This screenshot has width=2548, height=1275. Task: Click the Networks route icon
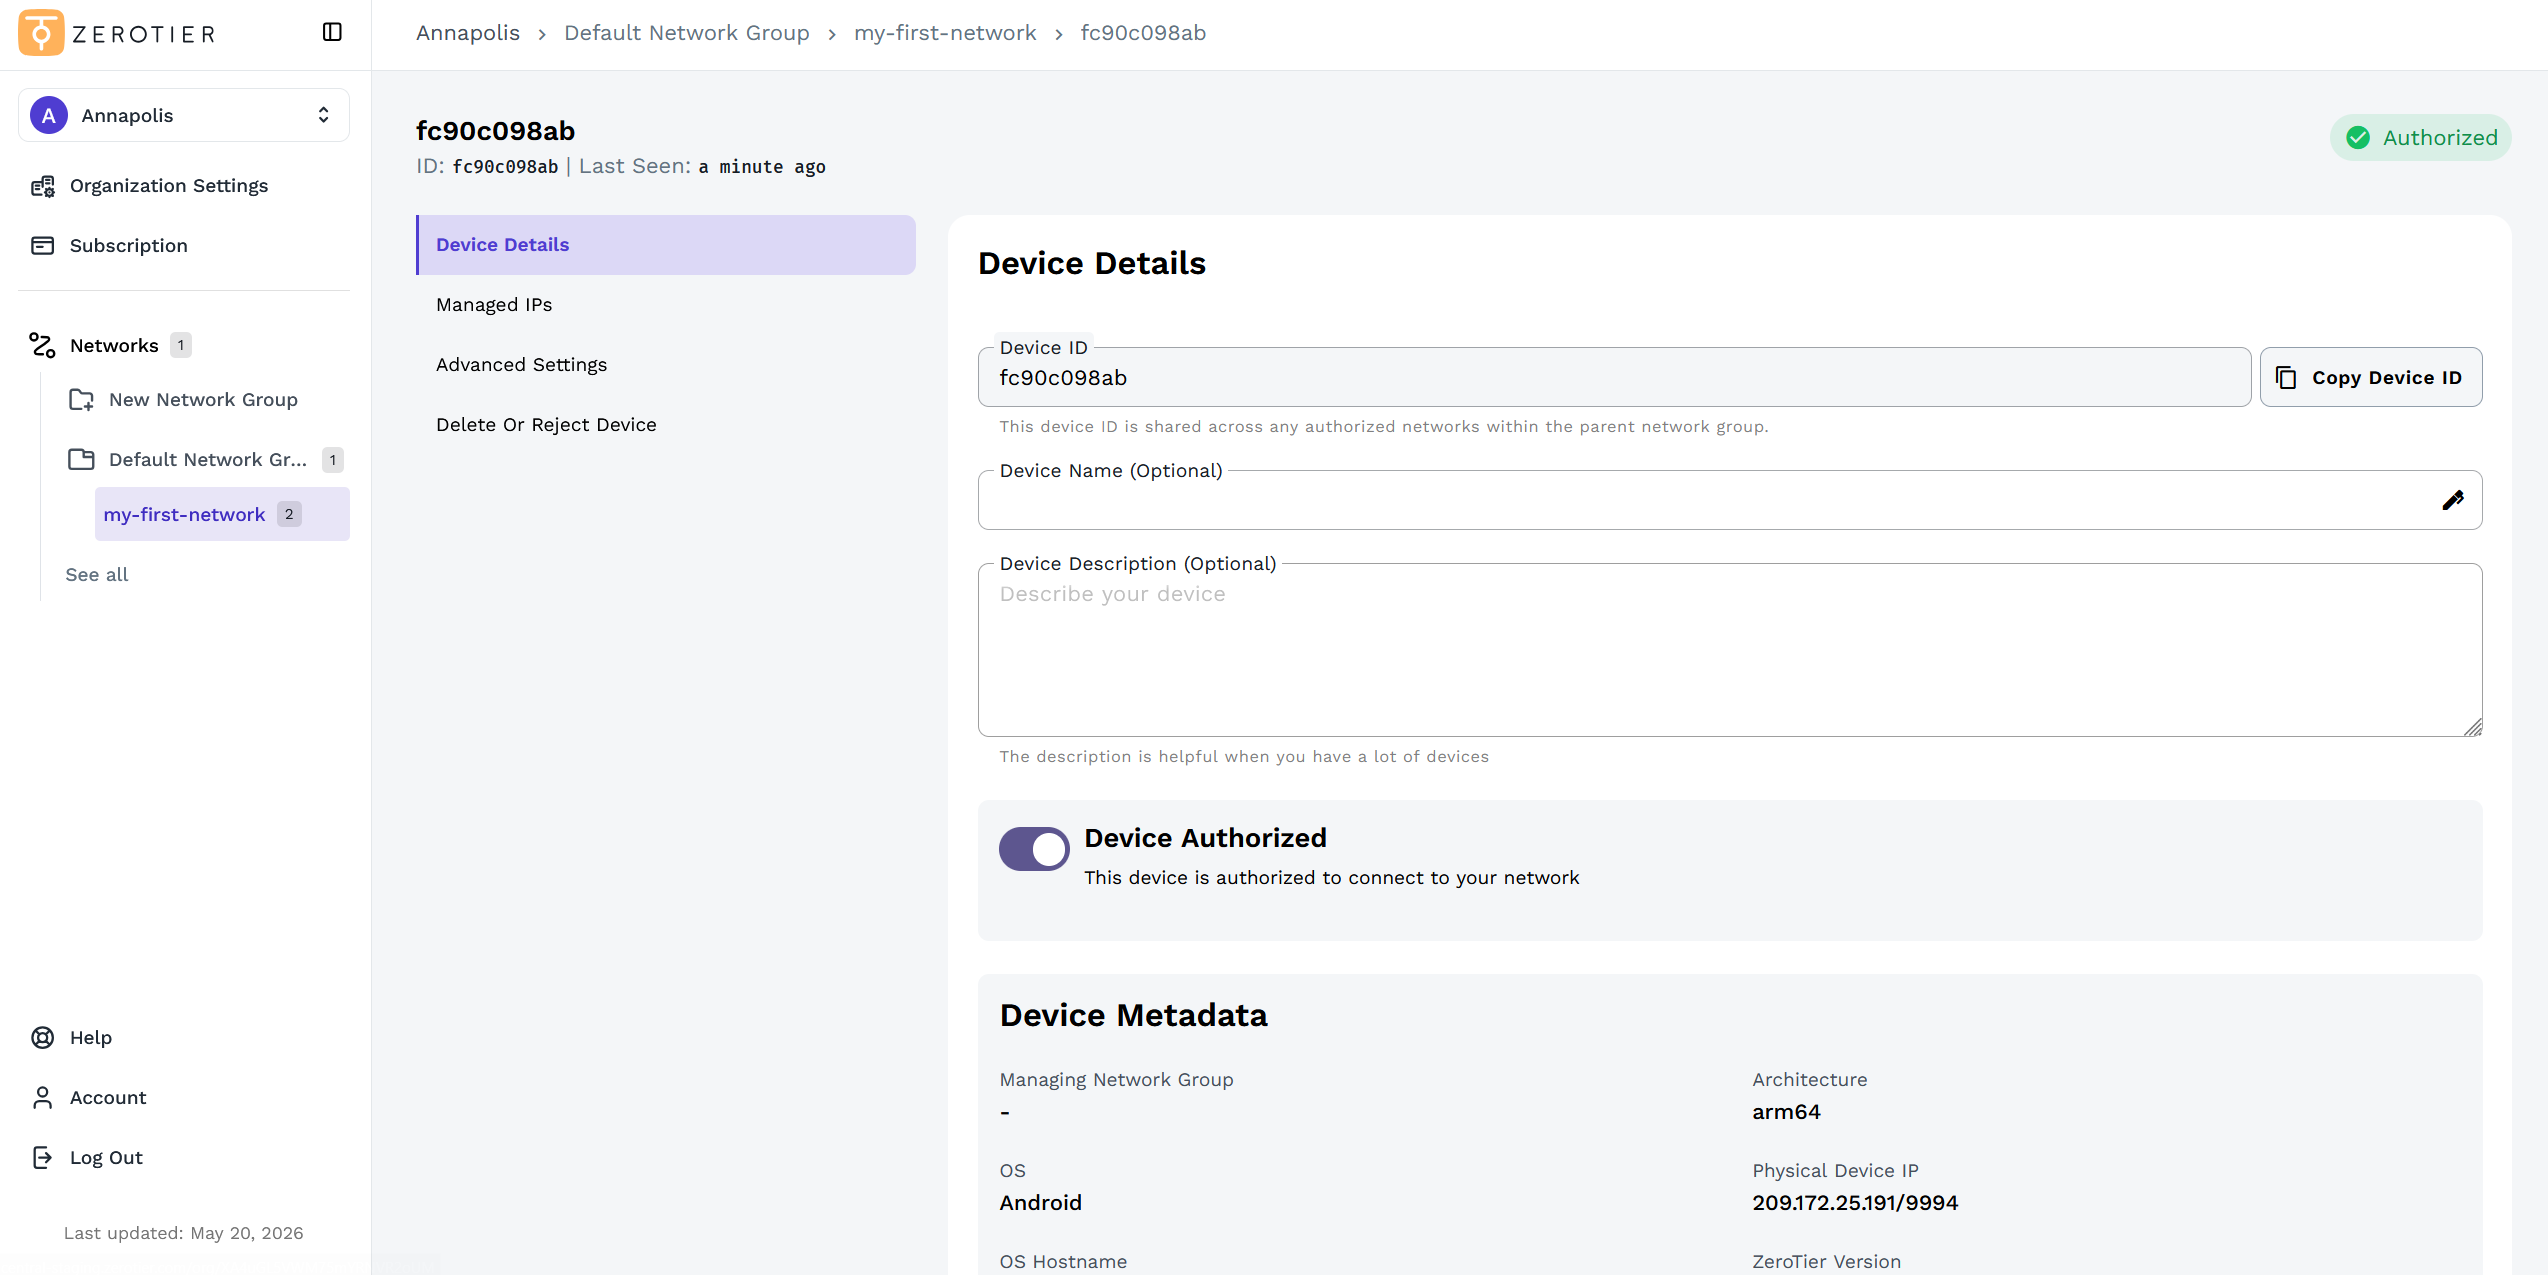42,346
